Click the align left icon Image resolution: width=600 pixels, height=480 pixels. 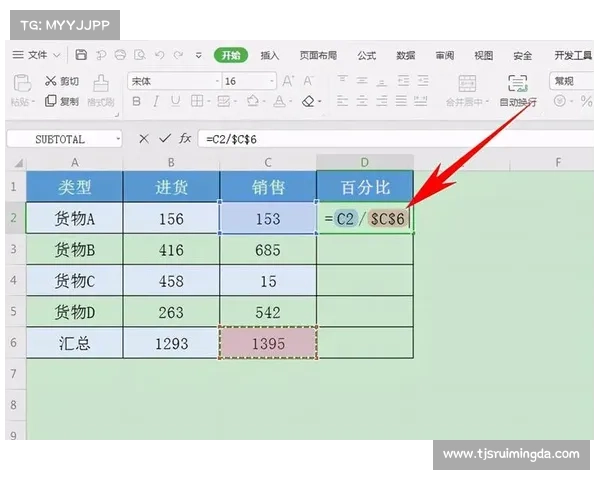click(x=342, y=101)
